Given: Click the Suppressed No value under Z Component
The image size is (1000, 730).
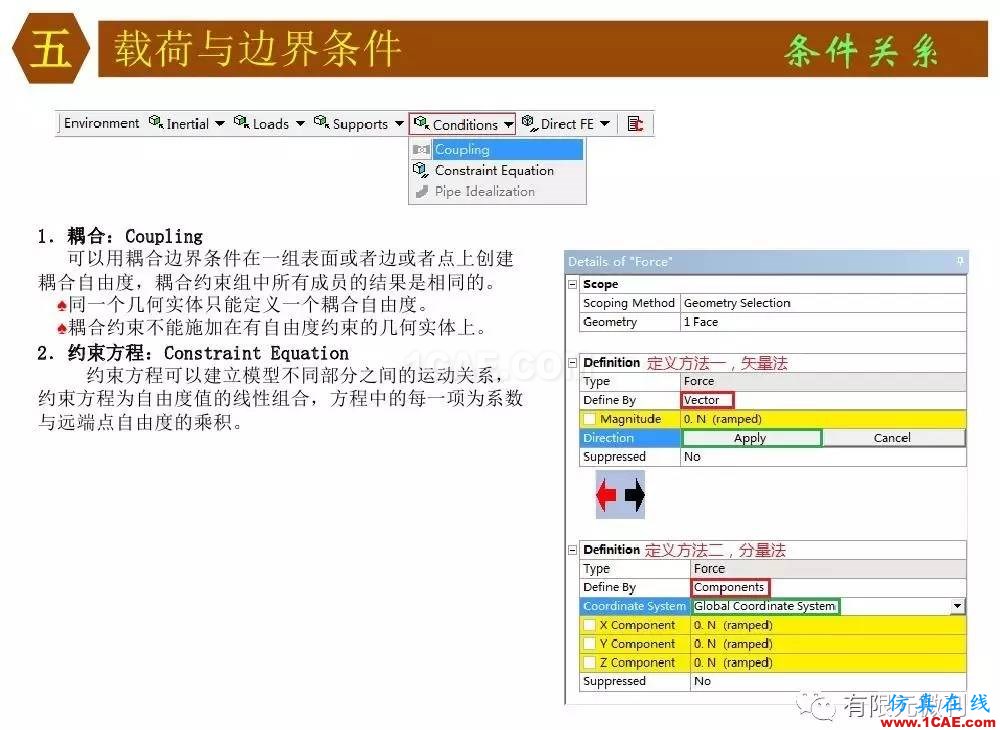Looking at the screenshot, I should point(828,681).
